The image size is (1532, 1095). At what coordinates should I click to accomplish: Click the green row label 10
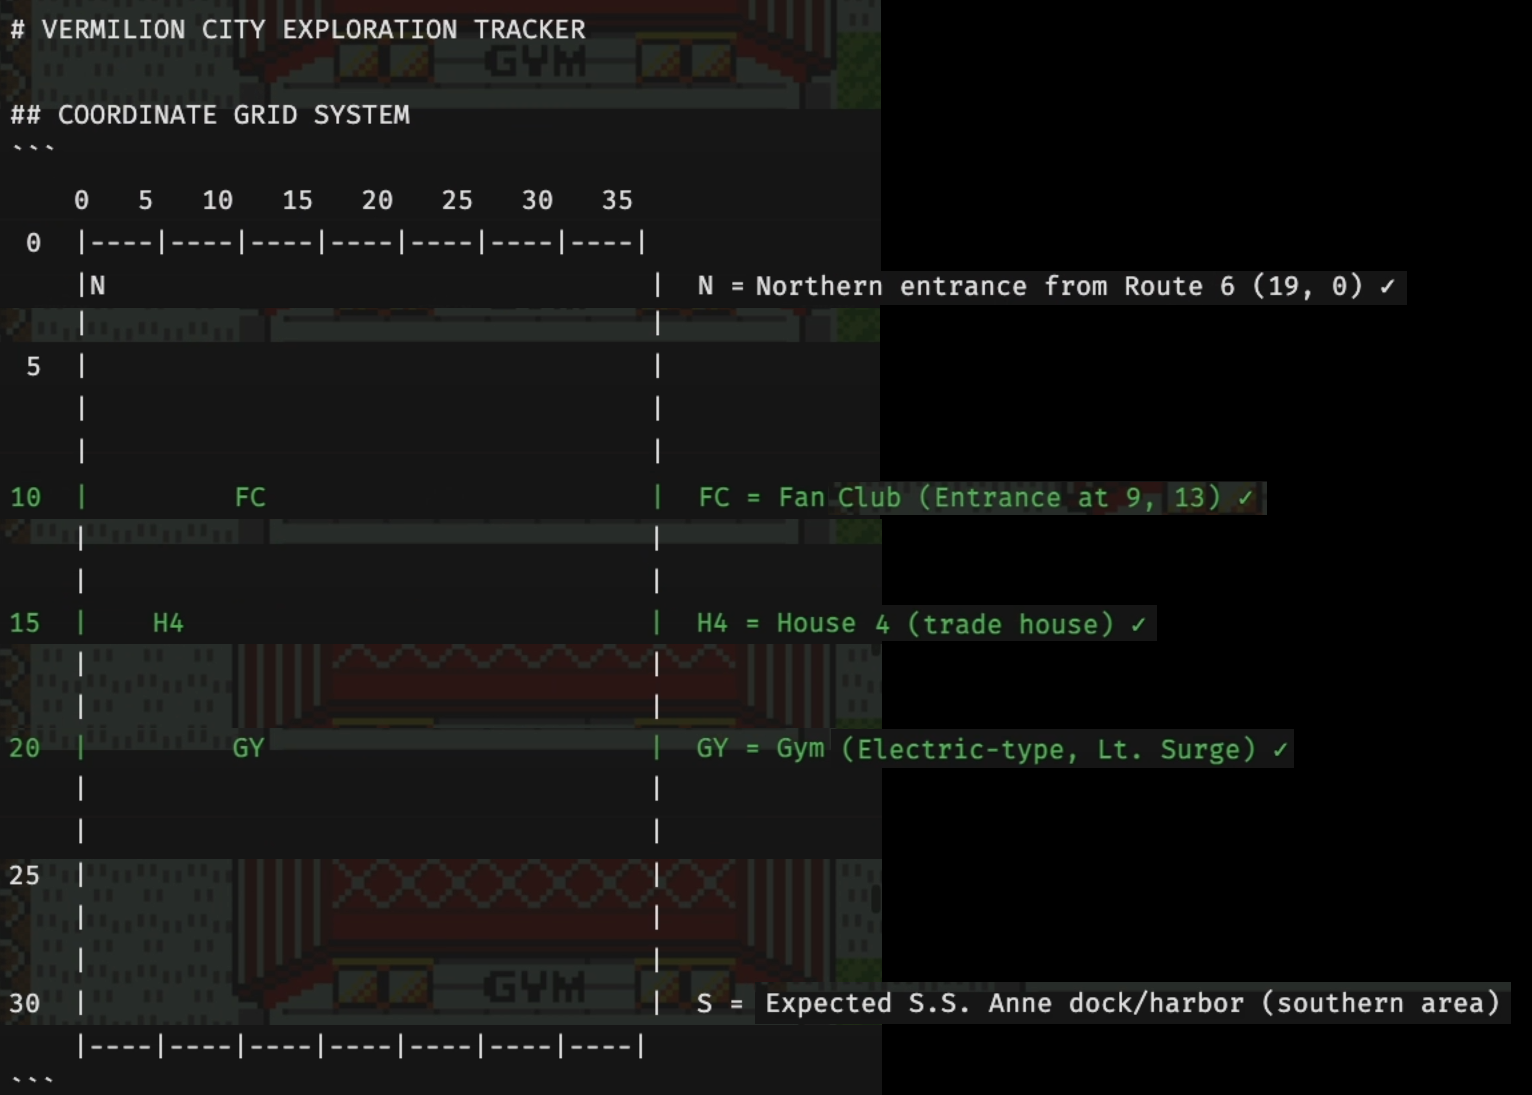[x=25, y=497]
